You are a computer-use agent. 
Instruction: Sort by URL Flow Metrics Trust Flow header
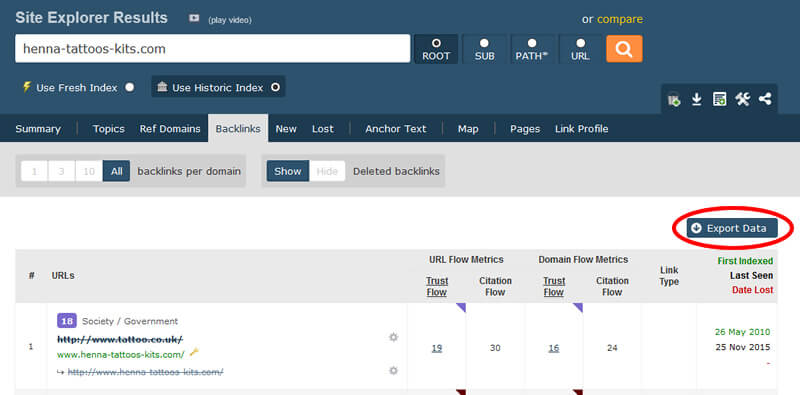click(x=437, y=286)
